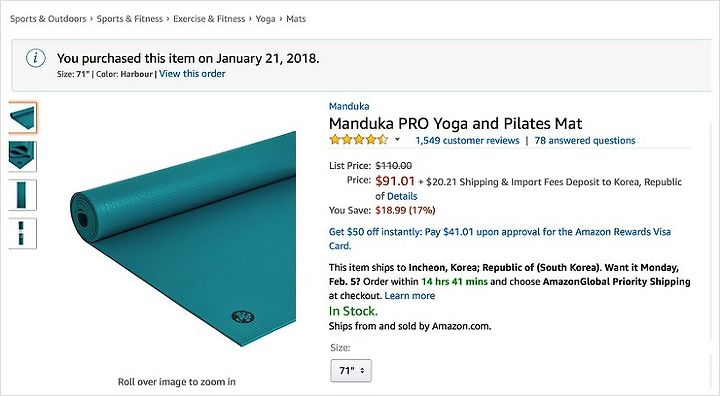Select the fourth mat thumbnail
Screen dimensions: 720x396
tap(22, 233)
